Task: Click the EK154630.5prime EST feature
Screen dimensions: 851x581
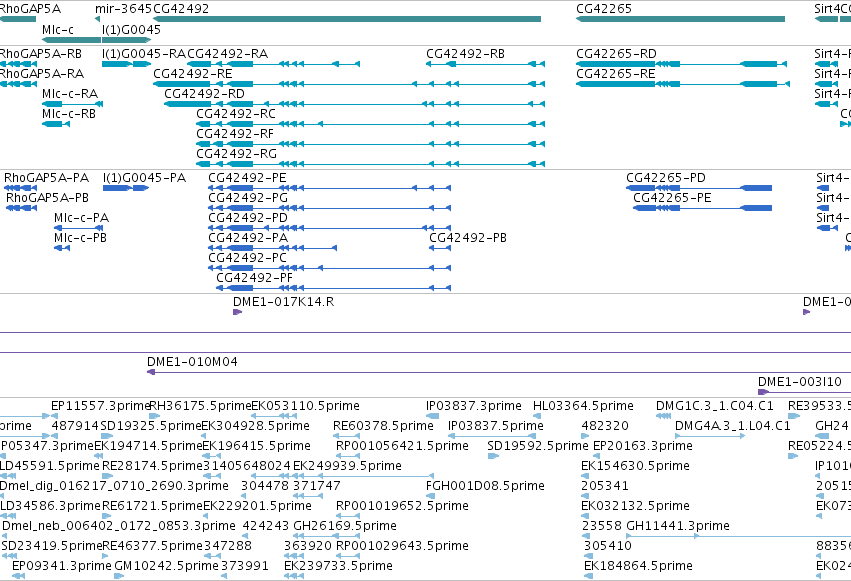Action: pos(585,476)
